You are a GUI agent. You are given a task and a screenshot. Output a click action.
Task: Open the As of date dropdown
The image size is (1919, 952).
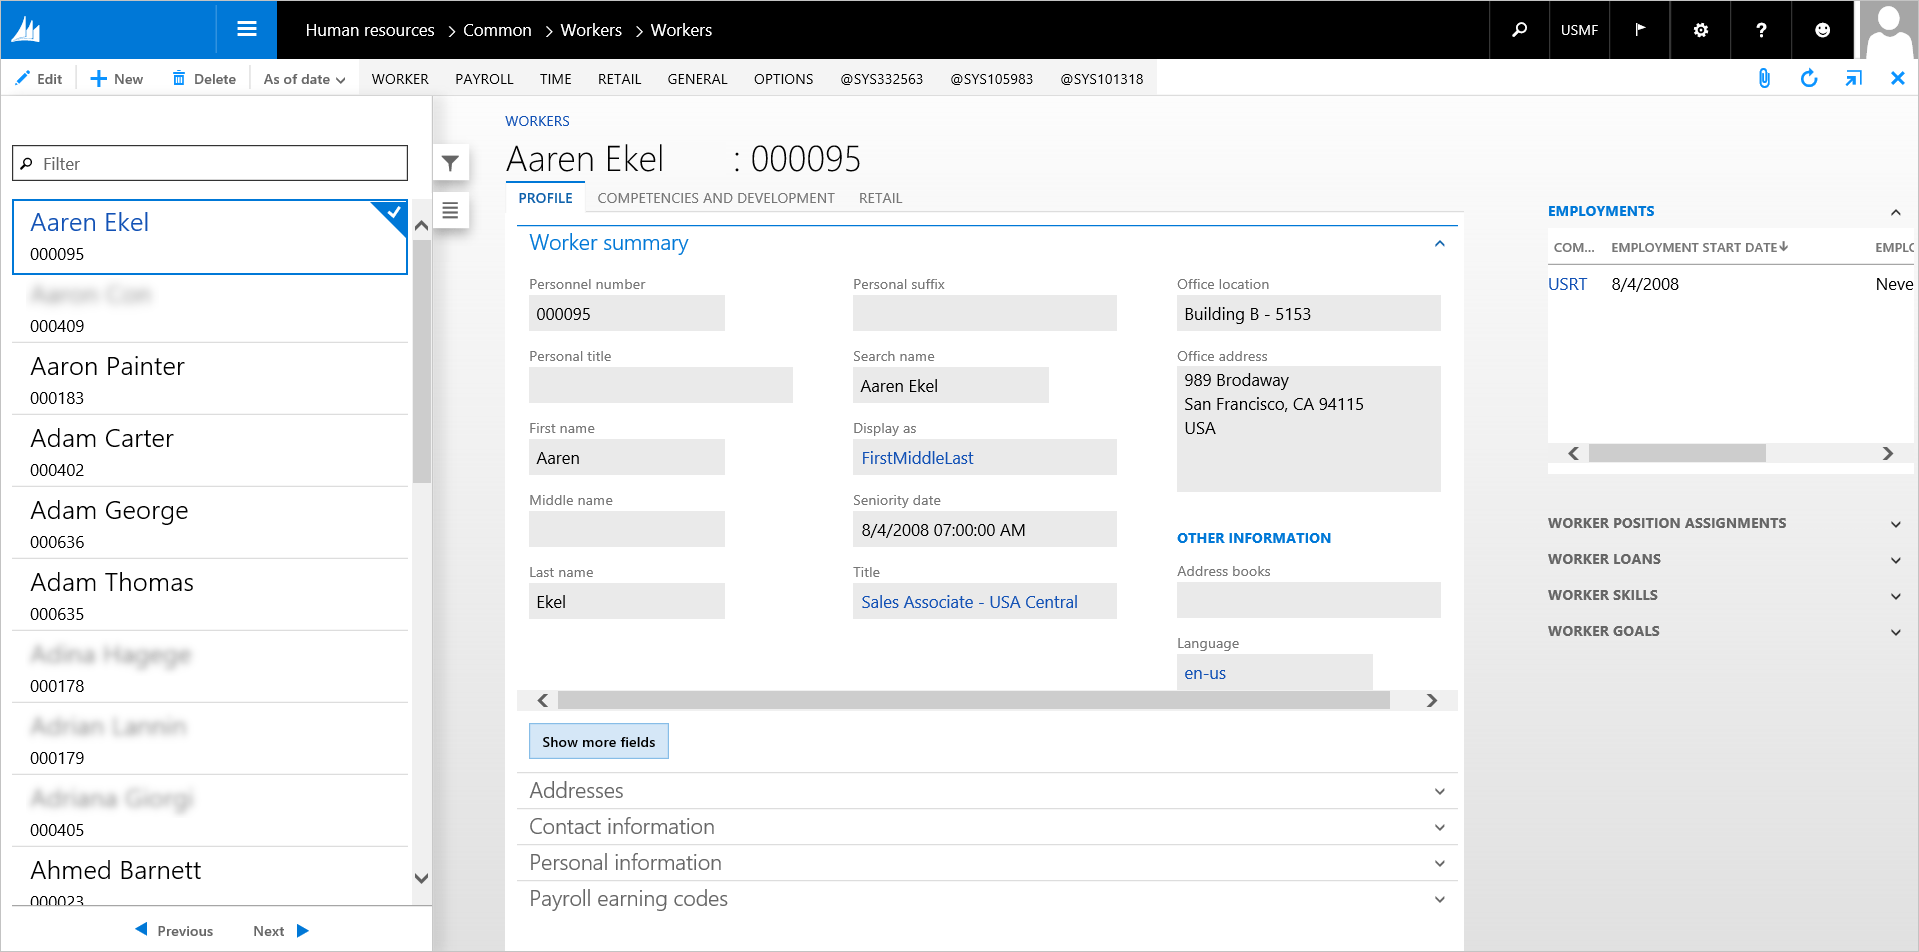coord(304,79)
